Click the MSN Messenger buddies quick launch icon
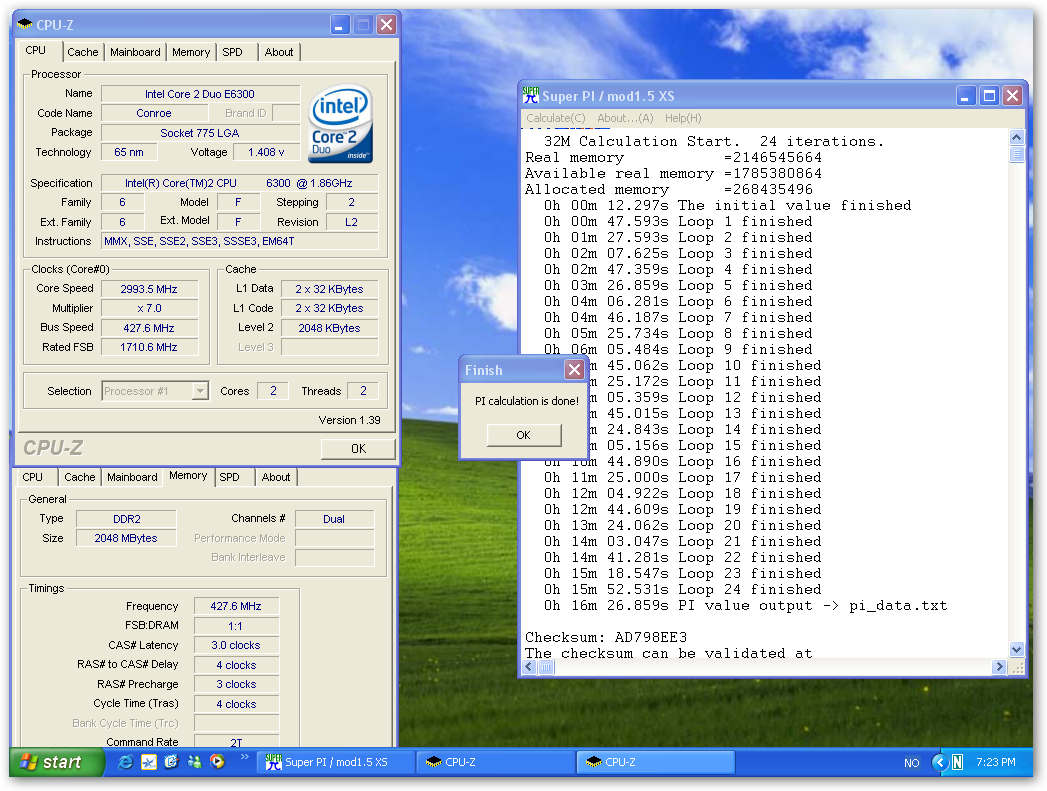The height and width of the screenshot is (791, 1047). point(194,762)
